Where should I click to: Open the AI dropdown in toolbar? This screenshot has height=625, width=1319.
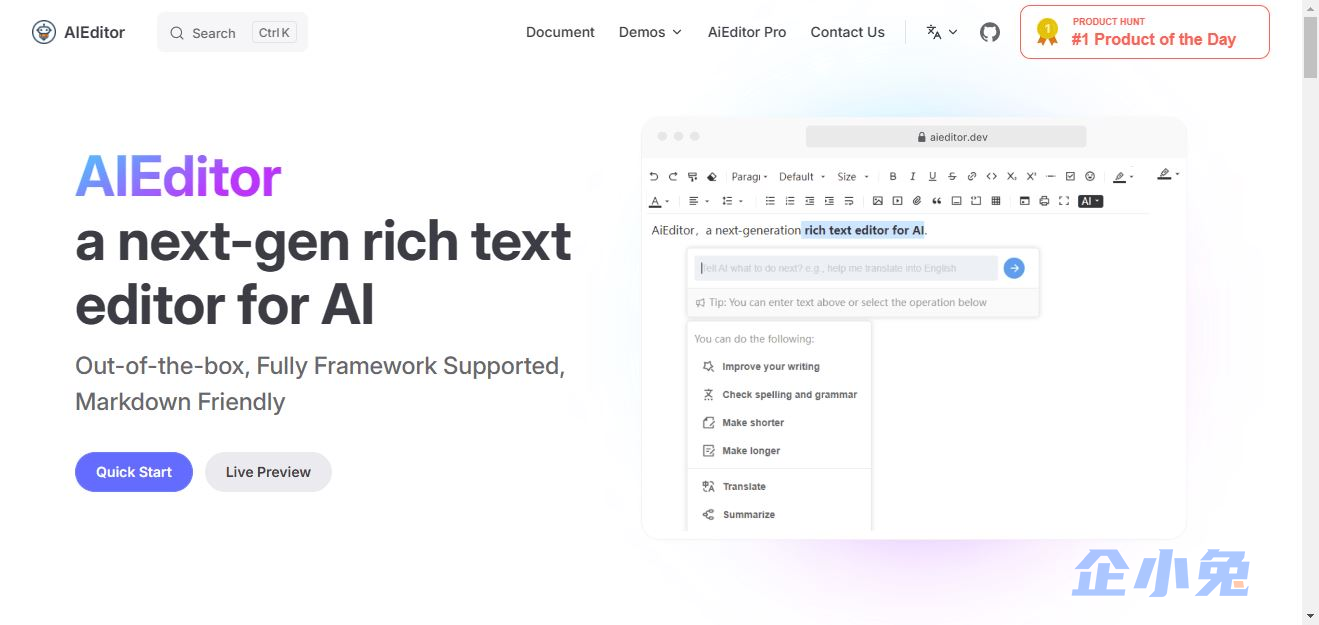[1090, 201]
